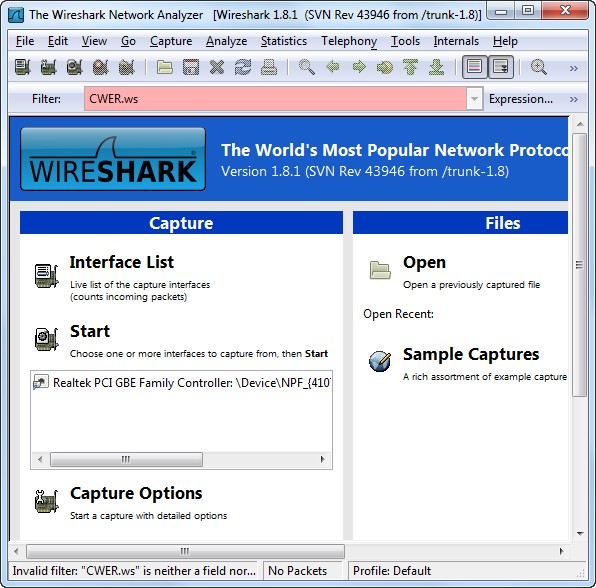Click the No Packets status bar field
This screenshot has height=588, width=596.
(x=297, y=571)
